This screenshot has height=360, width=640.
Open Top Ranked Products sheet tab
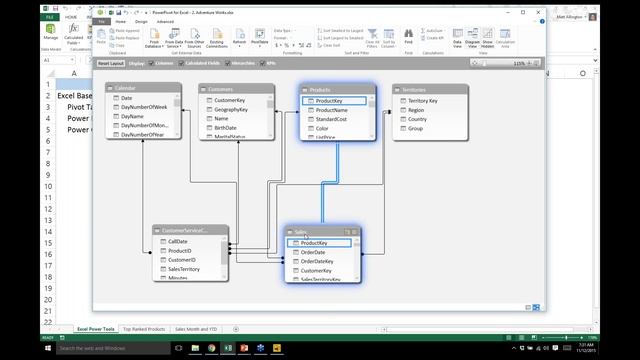point(144,329)
